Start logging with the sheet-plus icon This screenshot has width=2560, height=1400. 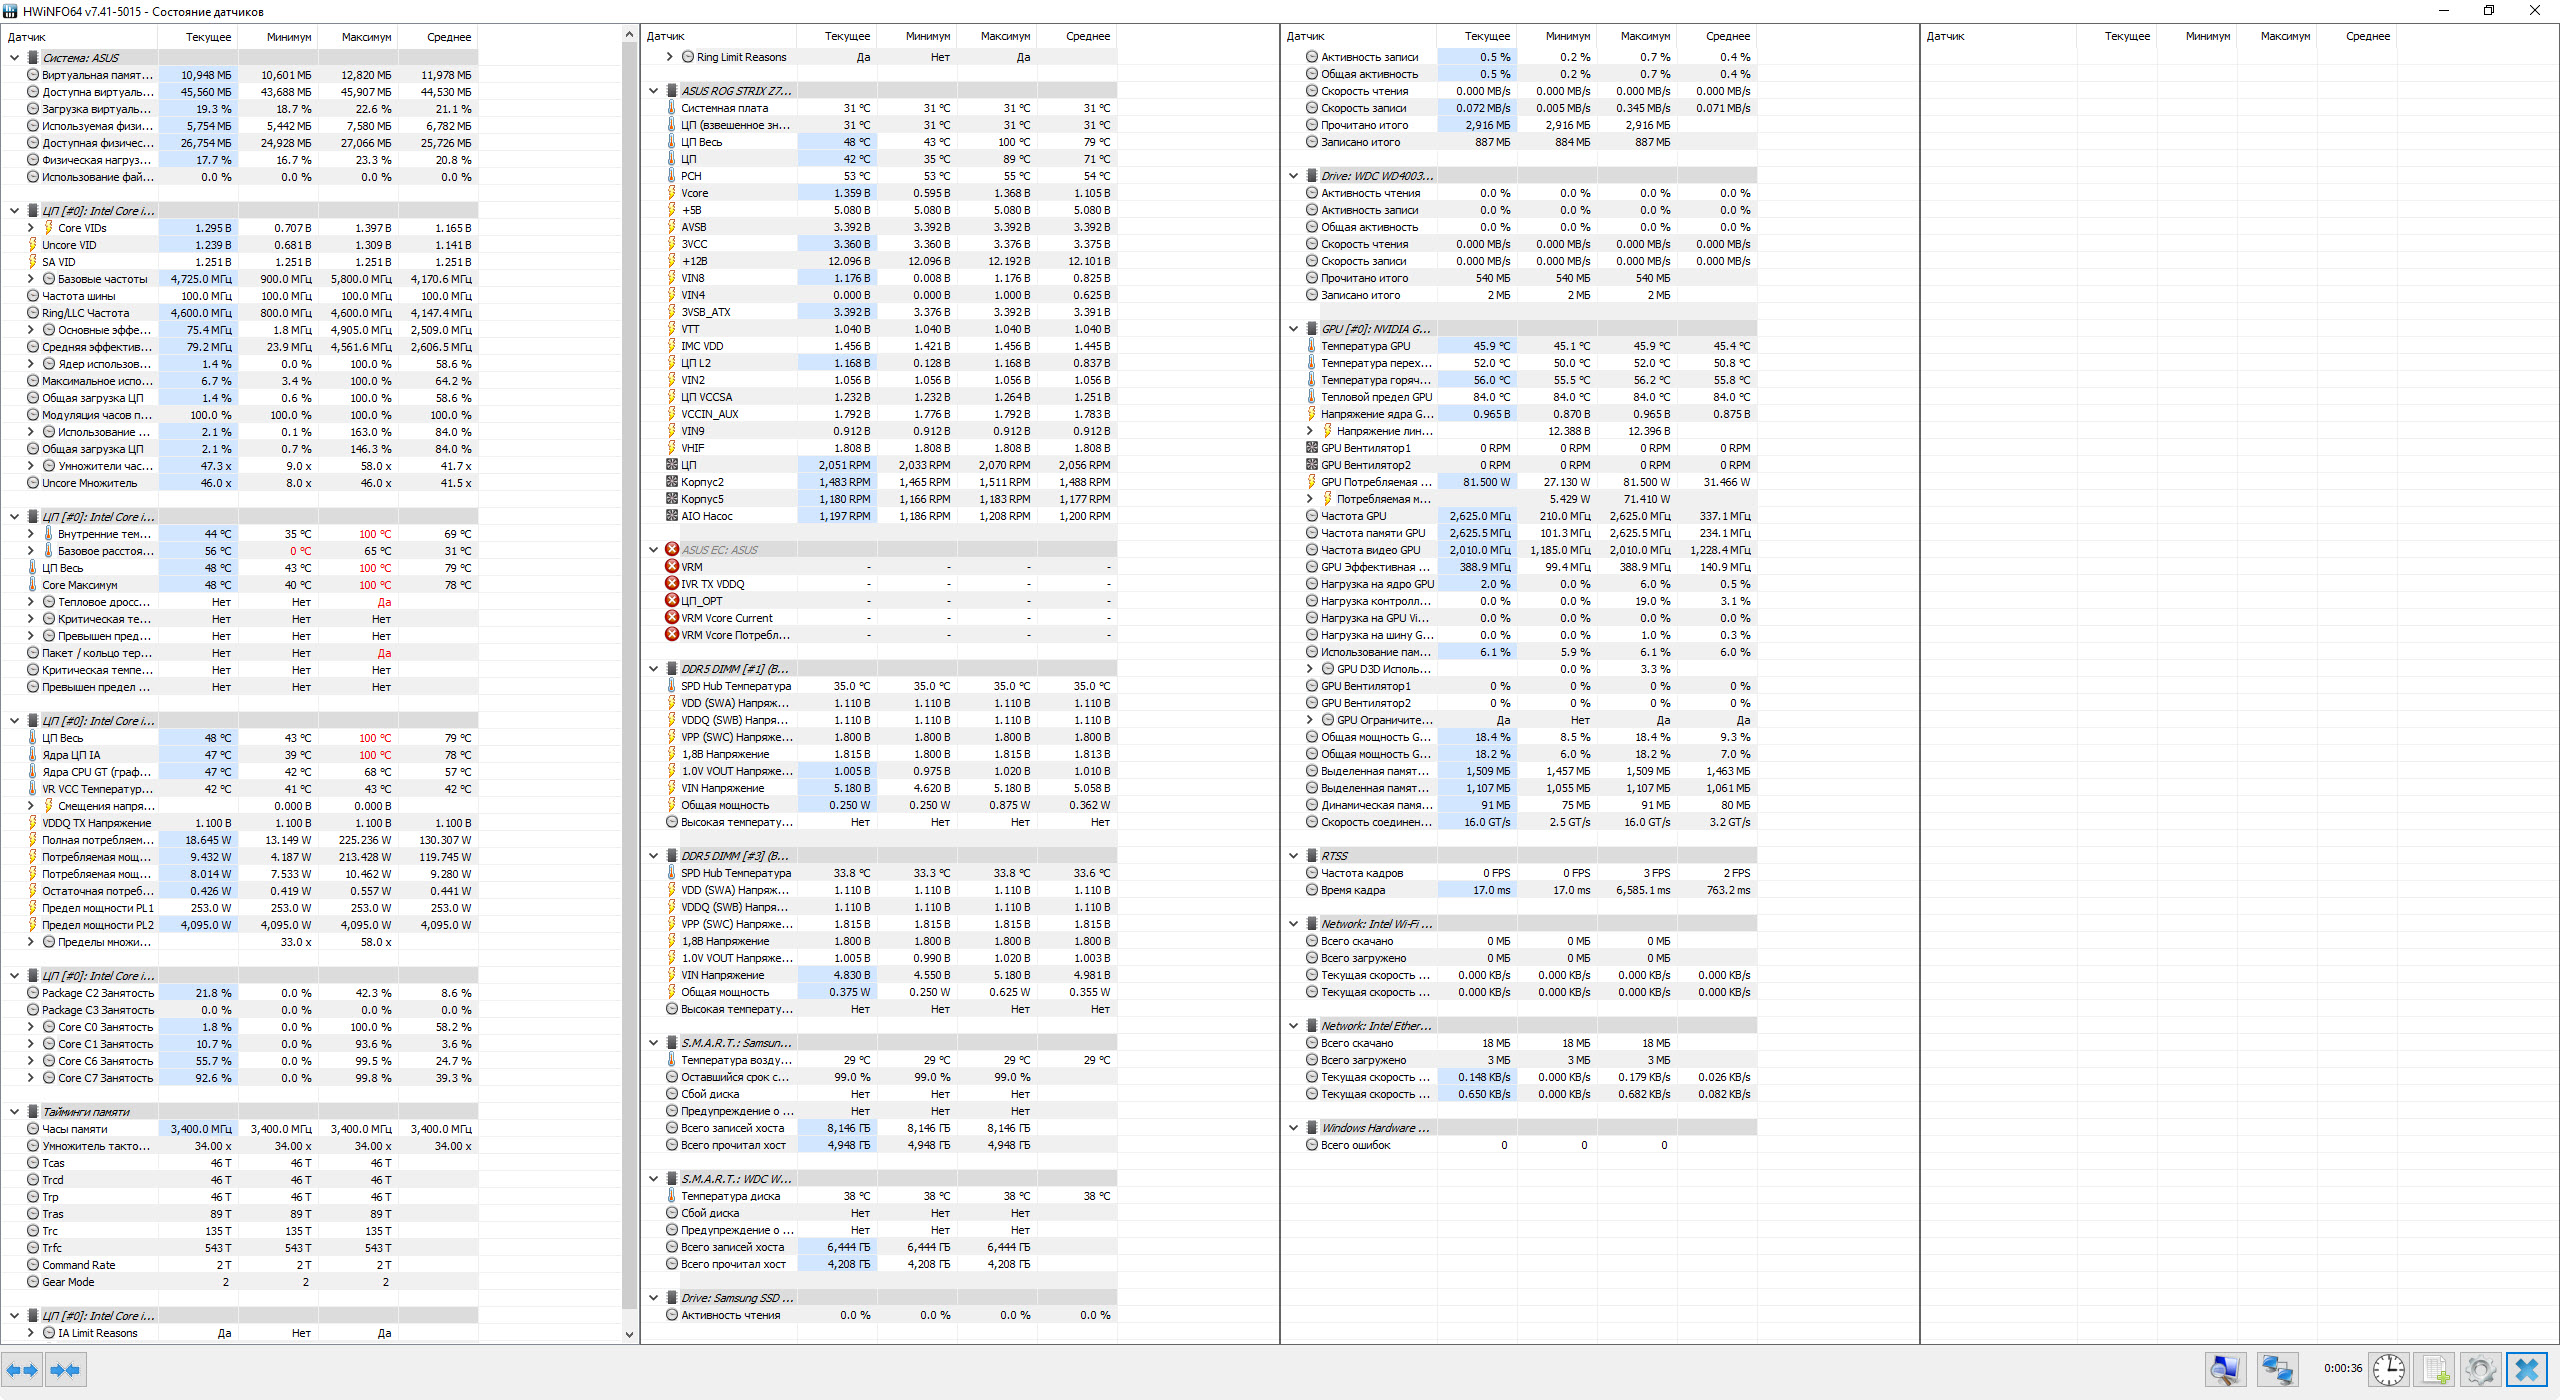point(2435,1369)
